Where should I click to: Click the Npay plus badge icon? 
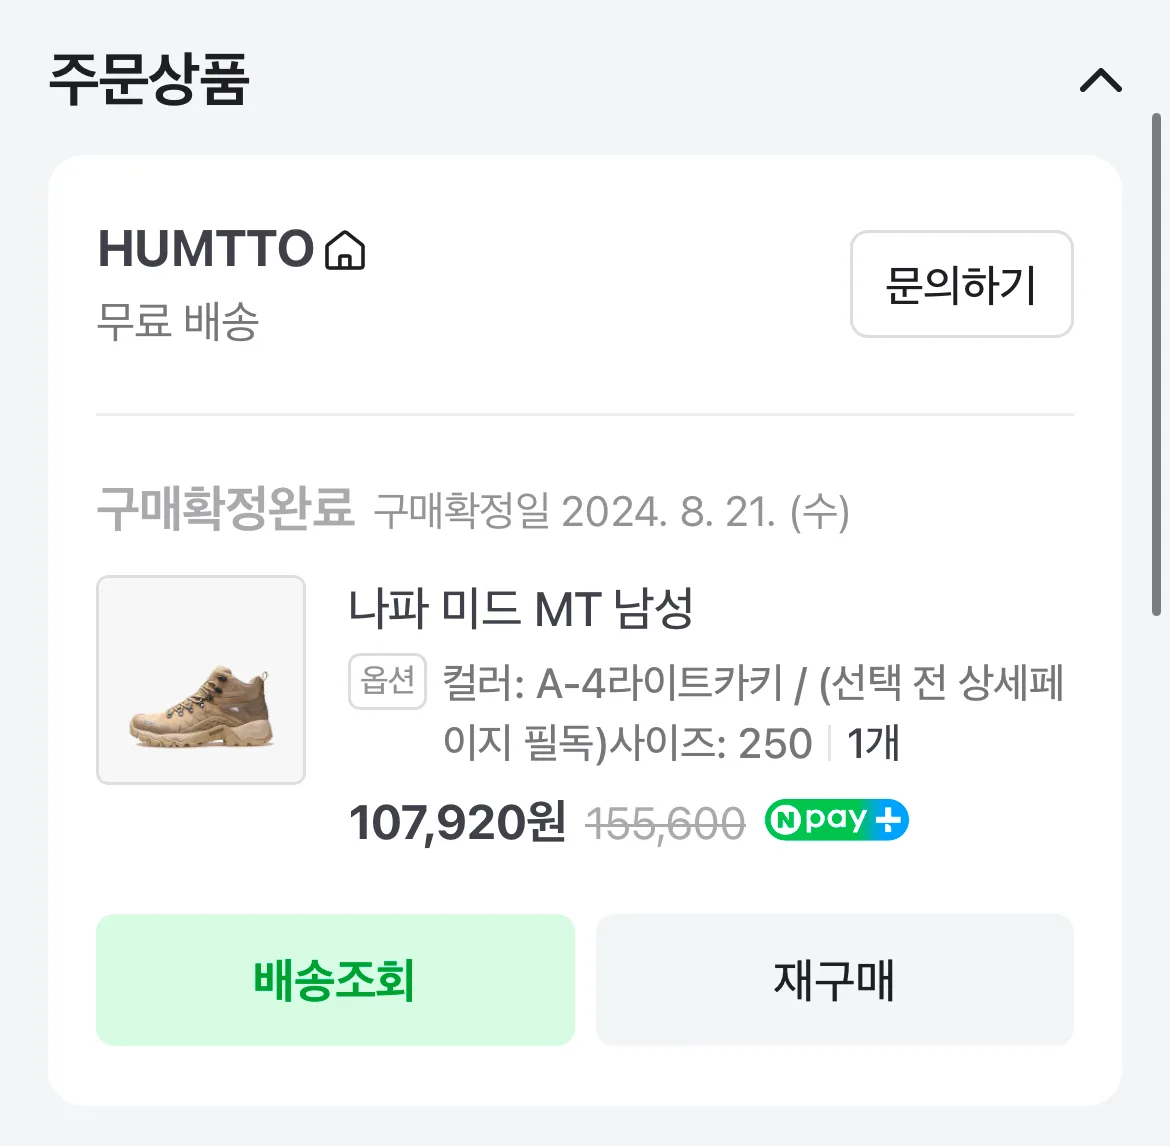(x=836, y=820)
